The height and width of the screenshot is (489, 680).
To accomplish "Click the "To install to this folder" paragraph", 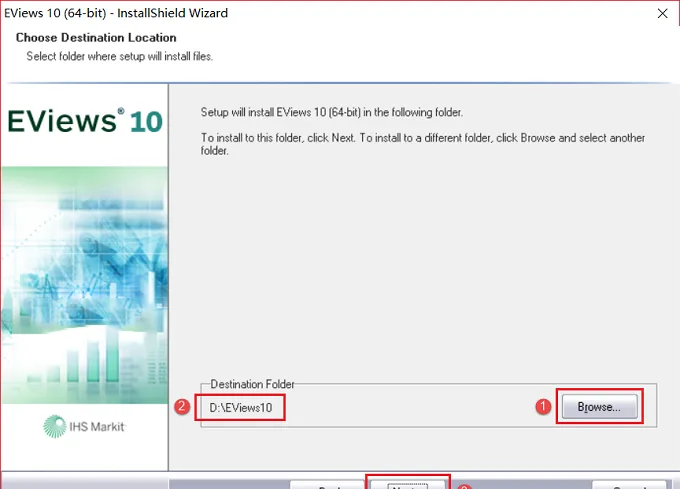I will click(x=423, y=144).
